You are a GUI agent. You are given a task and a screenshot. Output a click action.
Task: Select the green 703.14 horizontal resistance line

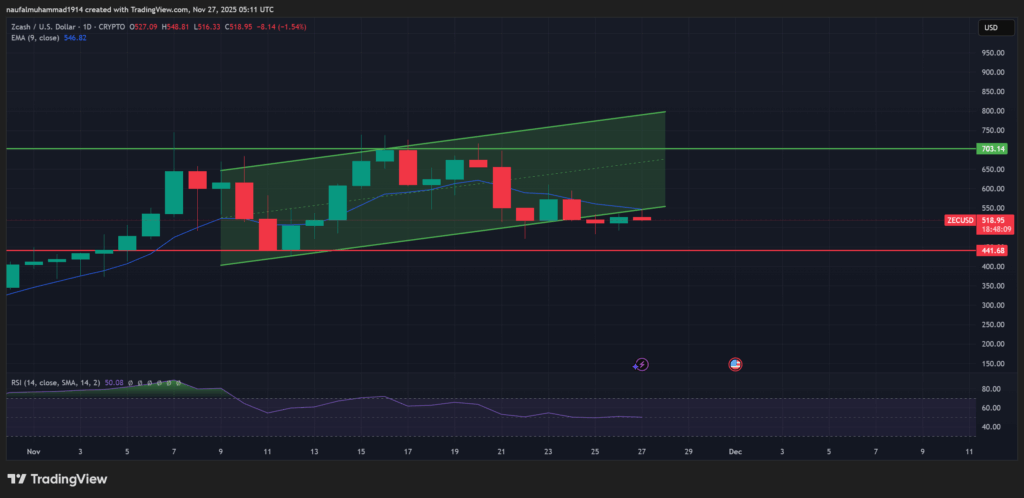click(x=800, y=148)
